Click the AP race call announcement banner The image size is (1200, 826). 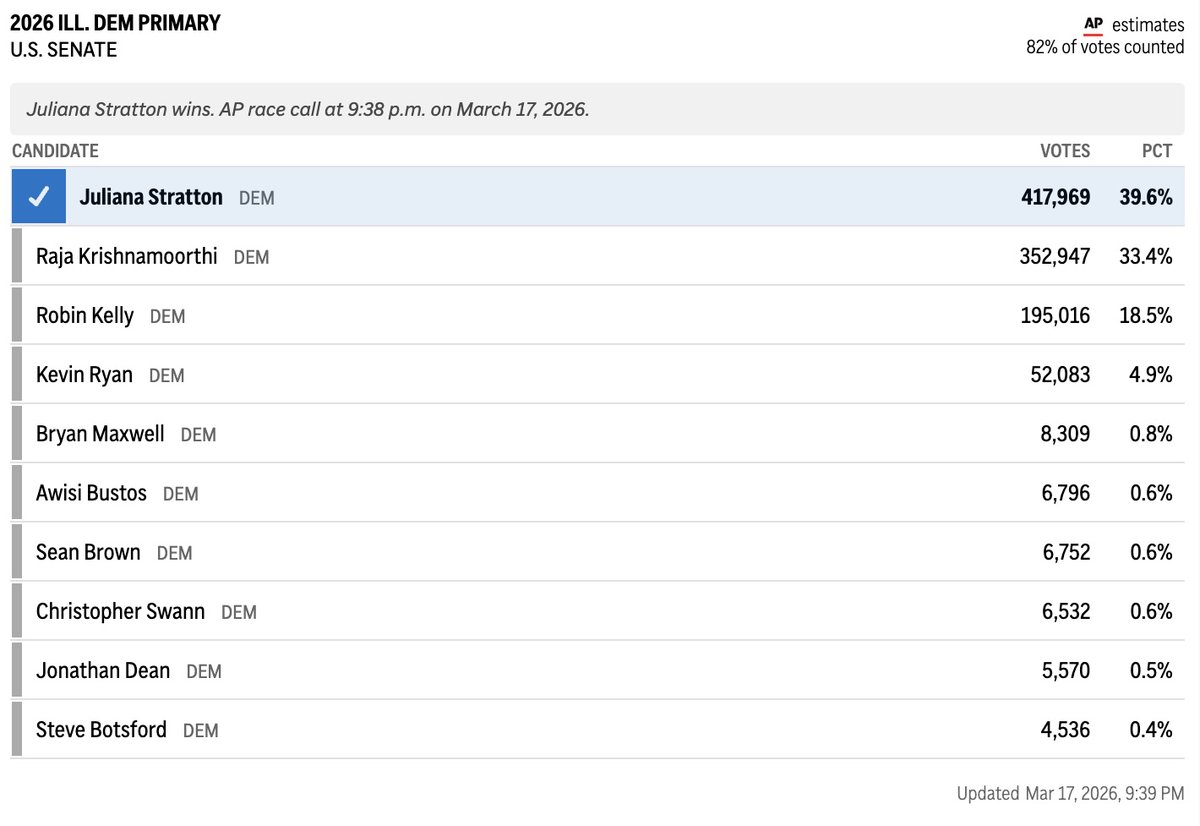point(597,109)
